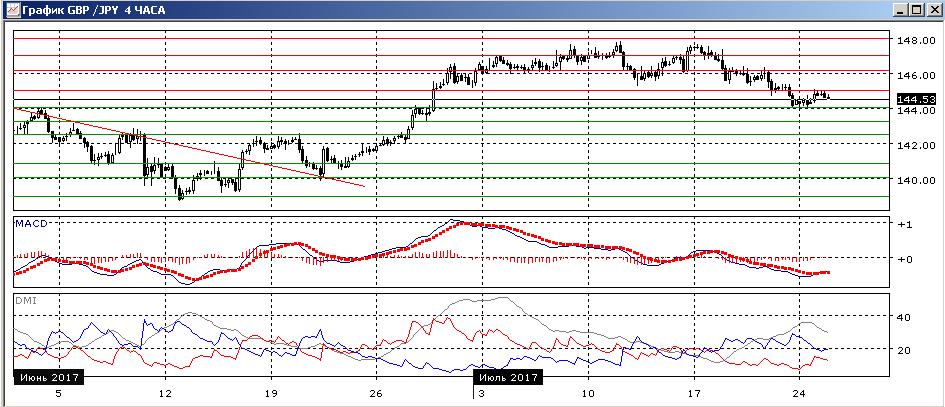The width and height of the screenshot is (945, 407).
Task: Click date label 17 on time axis
Action: (694, 394)
